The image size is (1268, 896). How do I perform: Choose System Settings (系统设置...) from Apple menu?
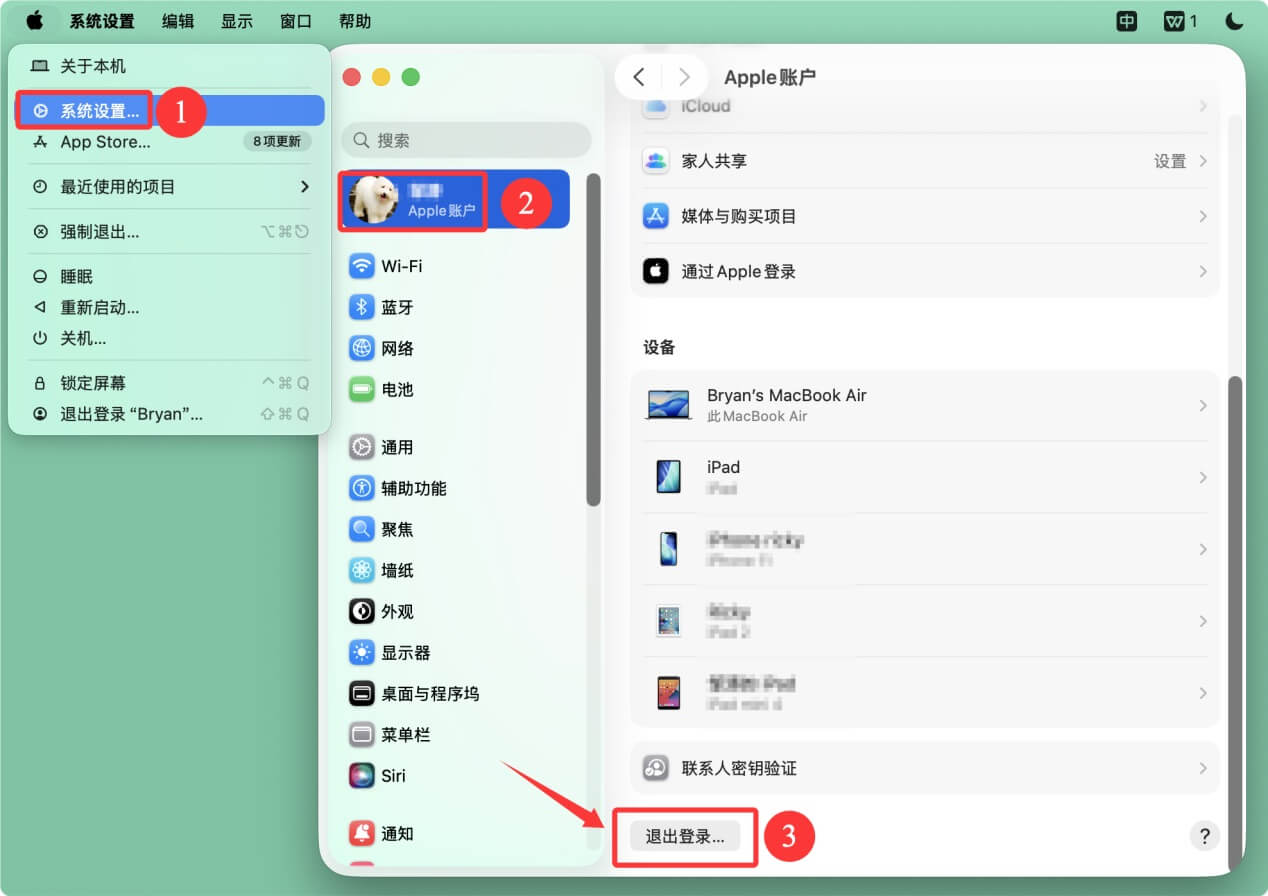(x=100, y=111)
